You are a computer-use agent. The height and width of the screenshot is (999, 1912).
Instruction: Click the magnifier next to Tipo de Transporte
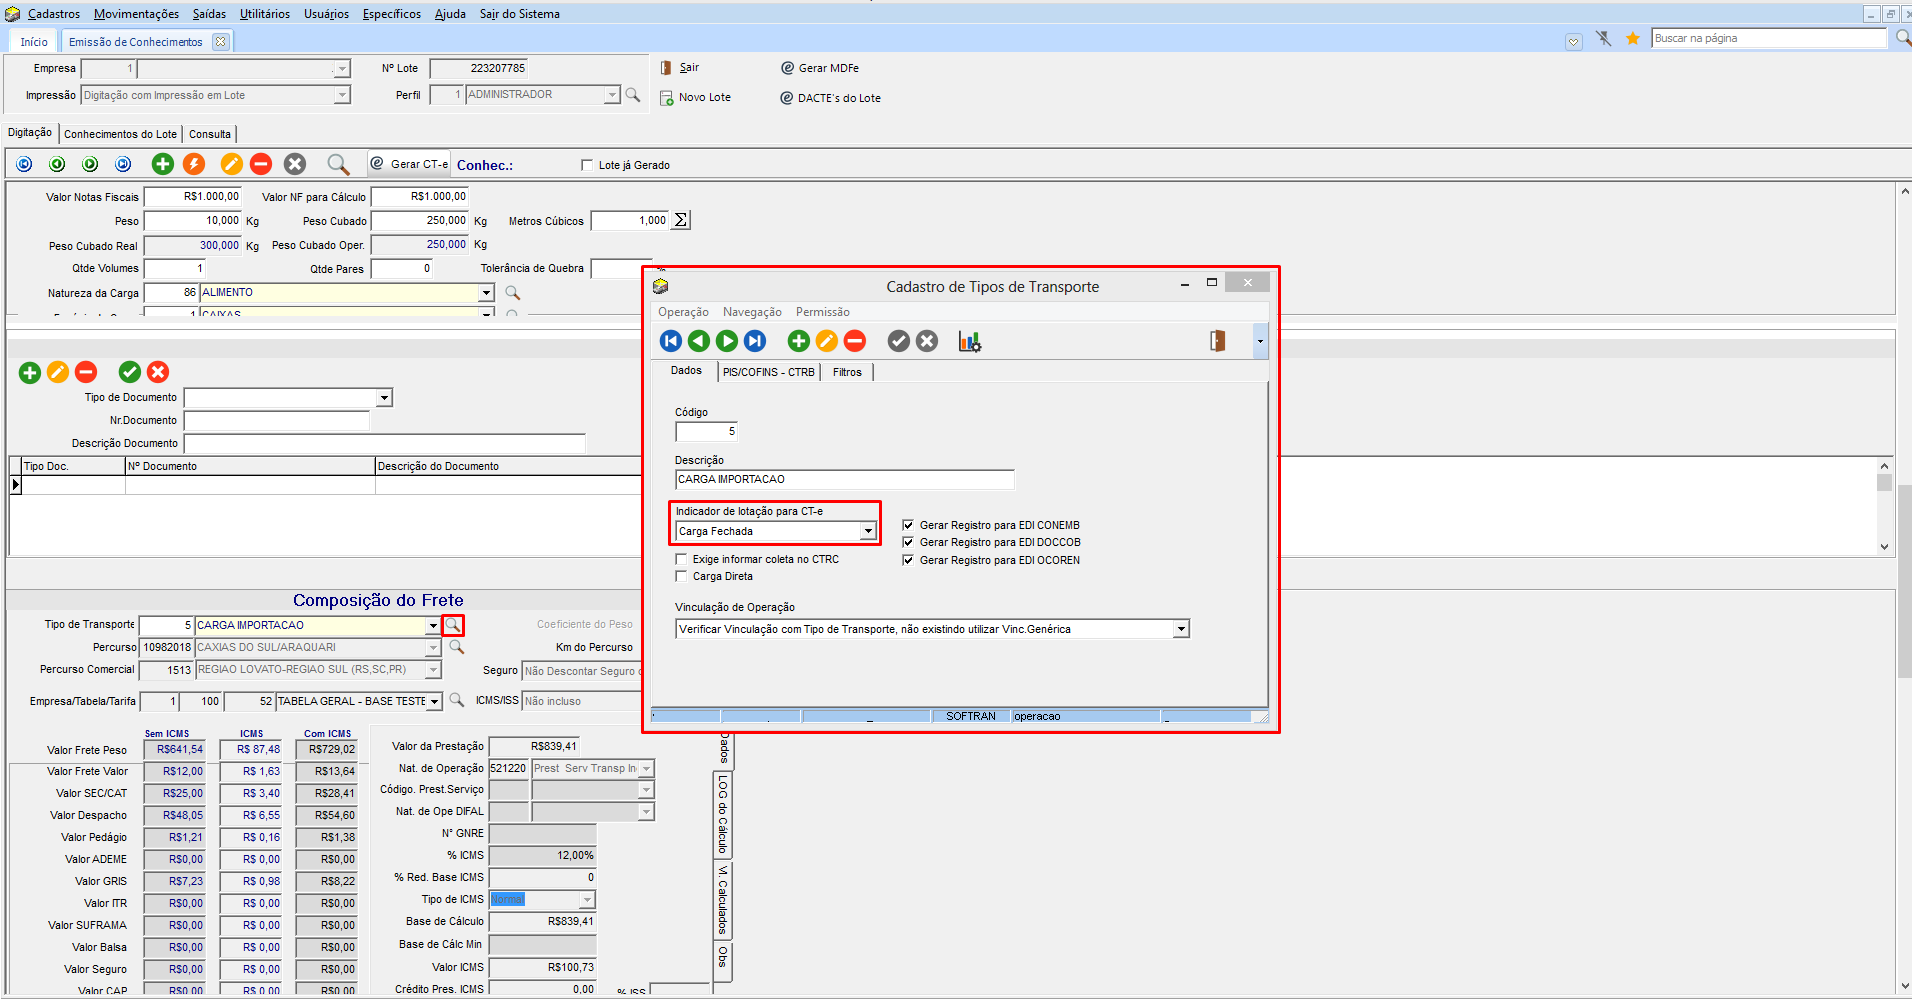coord(453,625)
